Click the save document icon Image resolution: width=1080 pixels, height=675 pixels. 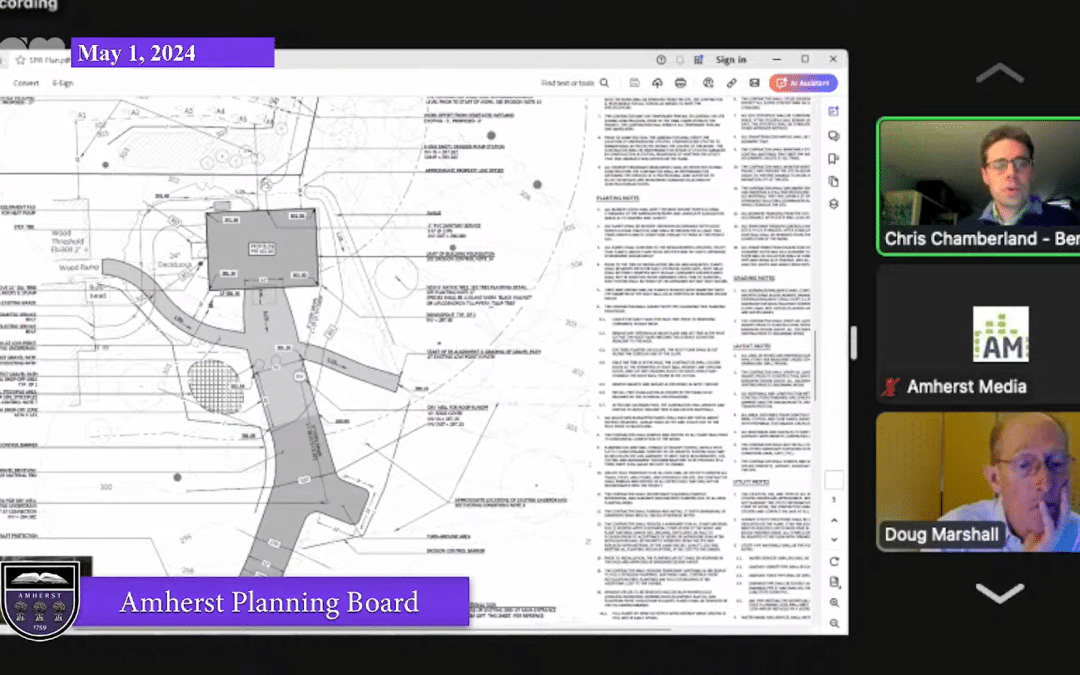tap(634, 83)
